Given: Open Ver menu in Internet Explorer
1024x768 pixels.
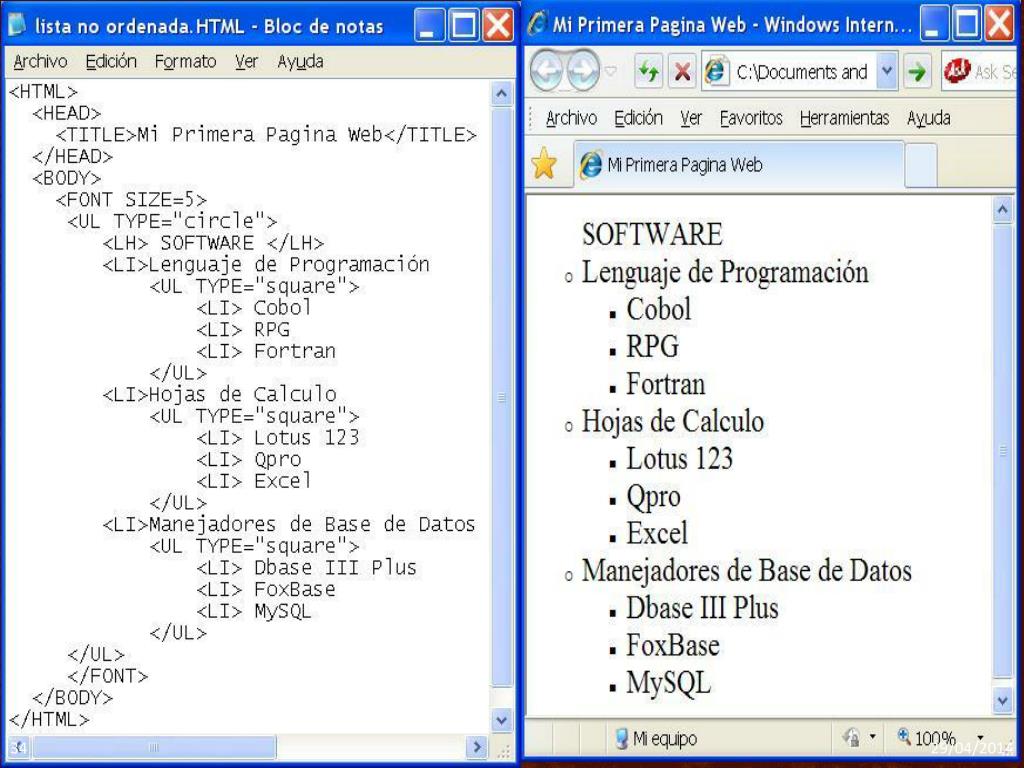Looking at the screenshot, I should tap(691, 118).
